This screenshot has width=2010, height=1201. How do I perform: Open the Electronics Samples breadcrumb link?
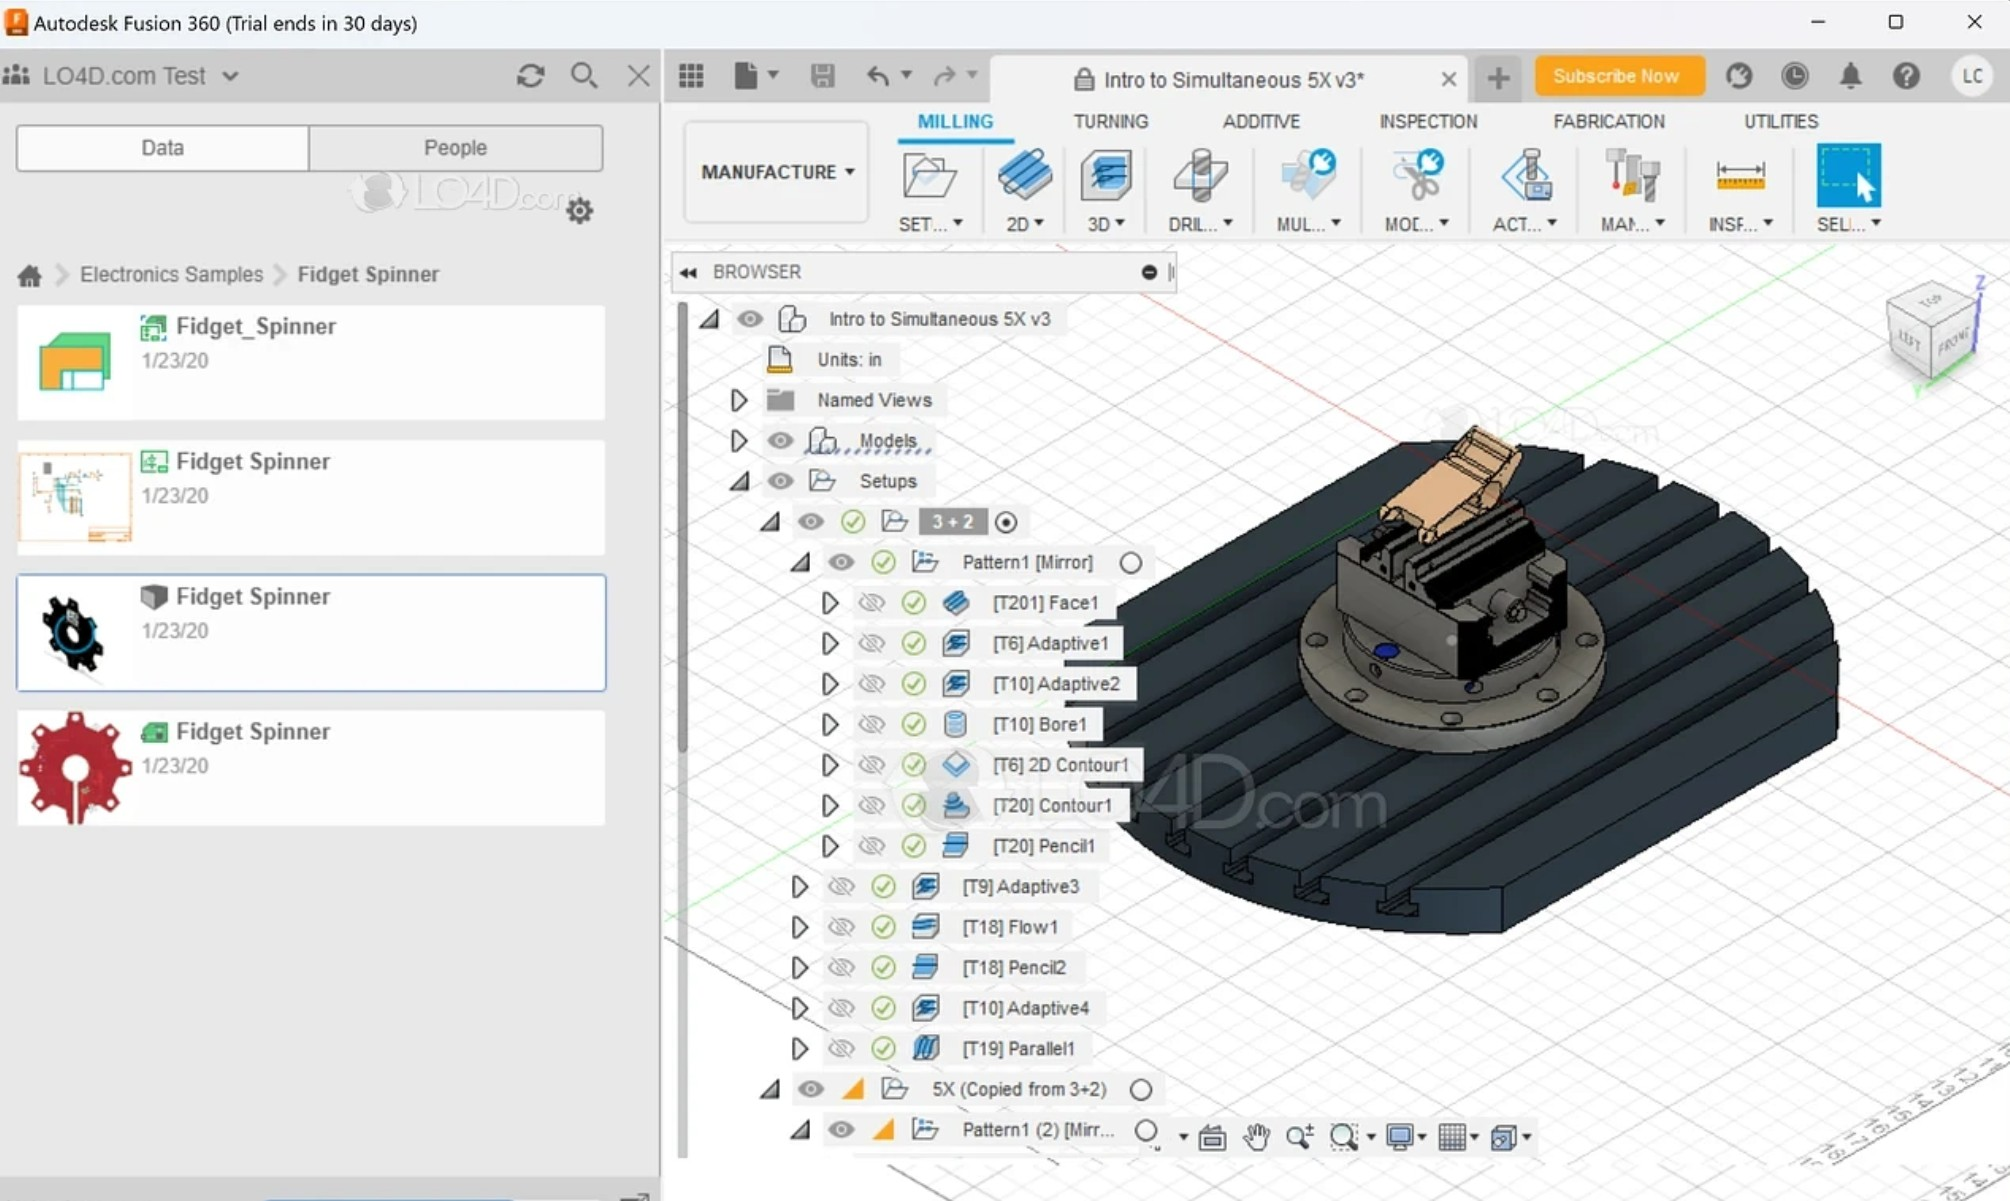point(171,275)
